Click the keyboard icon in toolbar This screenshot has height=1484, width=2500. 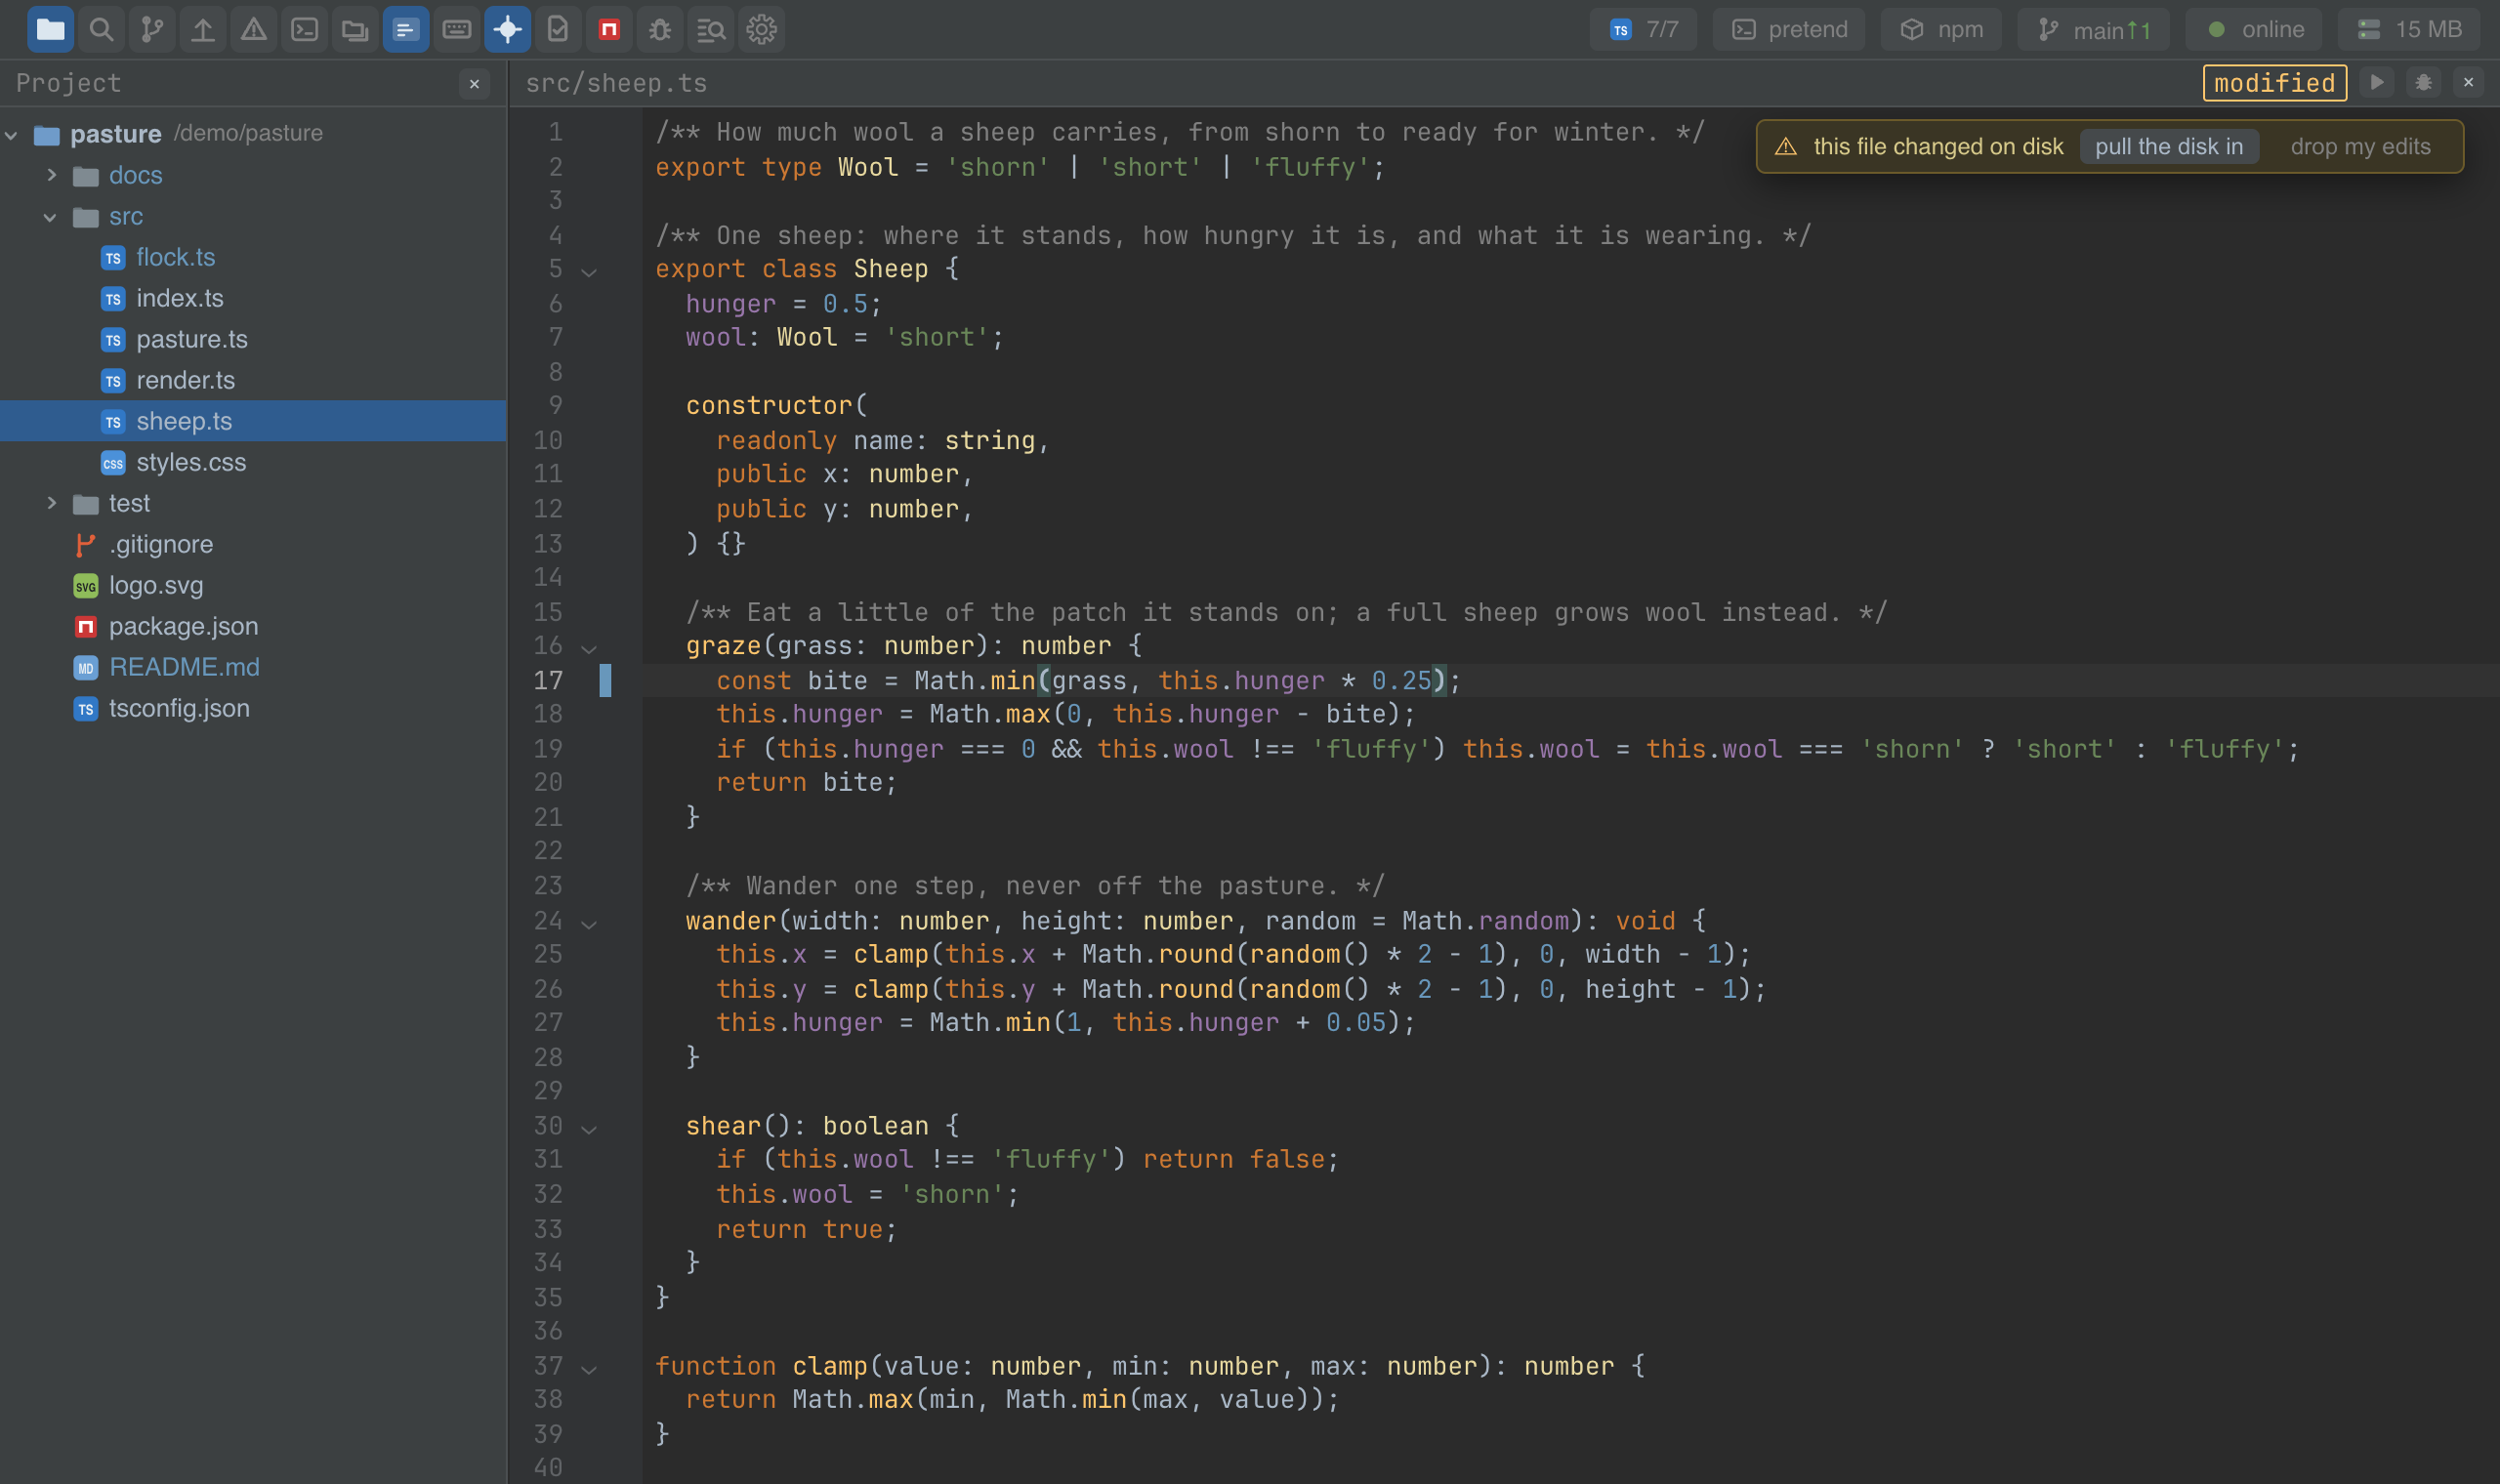click(457, 29)
